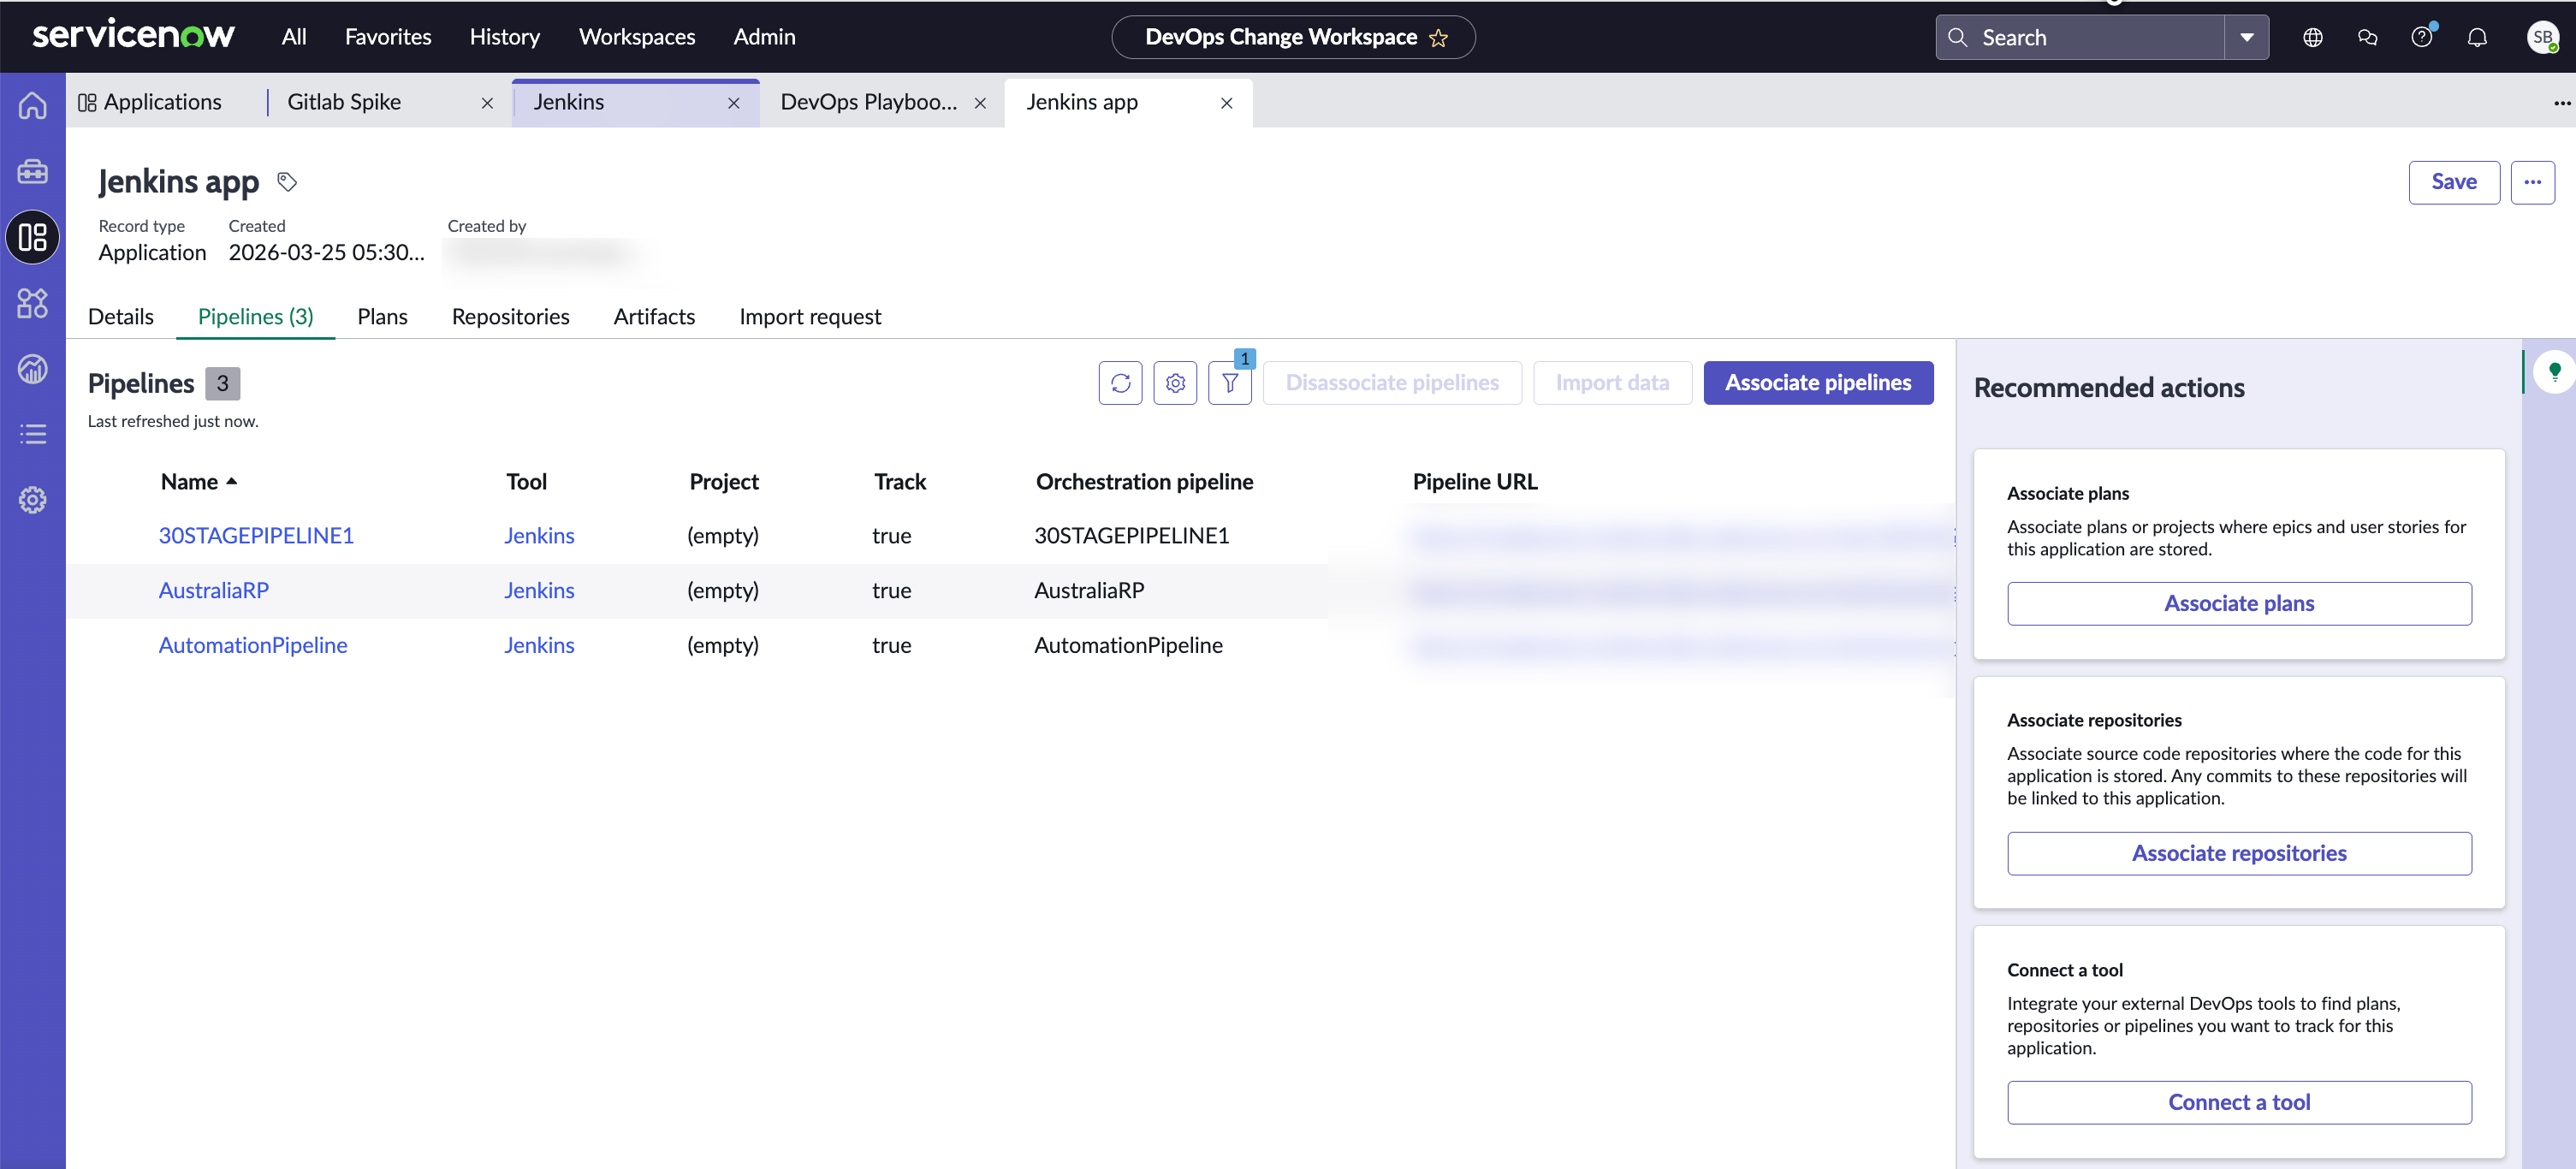Screen dimensions: 2576x1169
Task: Select the Applications panel icon in sidebar
Action: (32, 237)
